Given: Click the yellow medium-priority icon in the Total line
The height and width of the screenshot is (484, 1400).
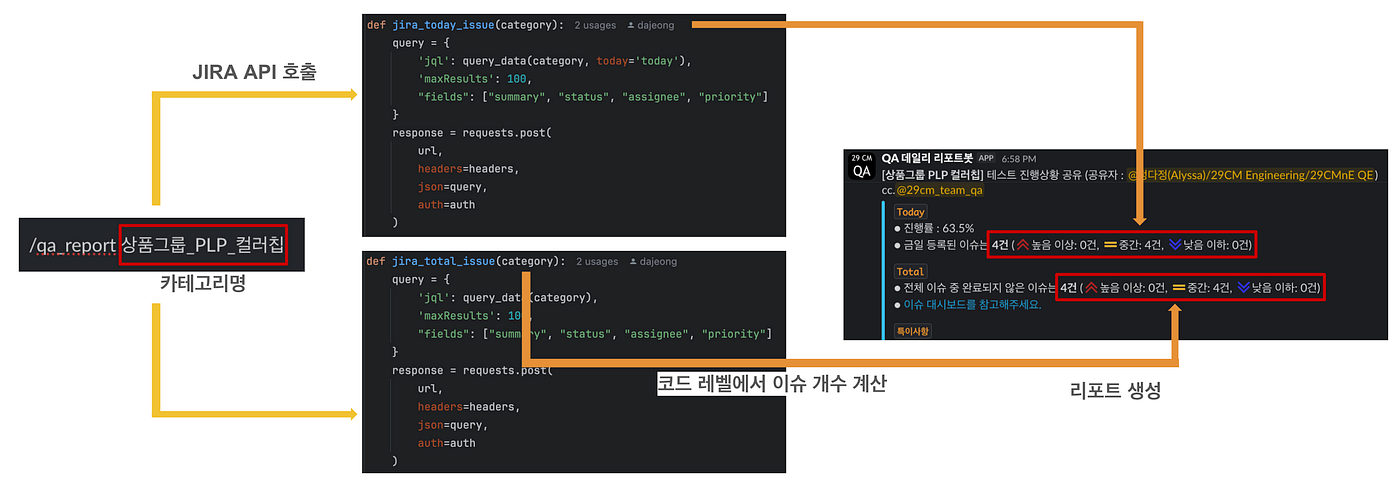Looking at the screenshot, I should click(1178, 288).
